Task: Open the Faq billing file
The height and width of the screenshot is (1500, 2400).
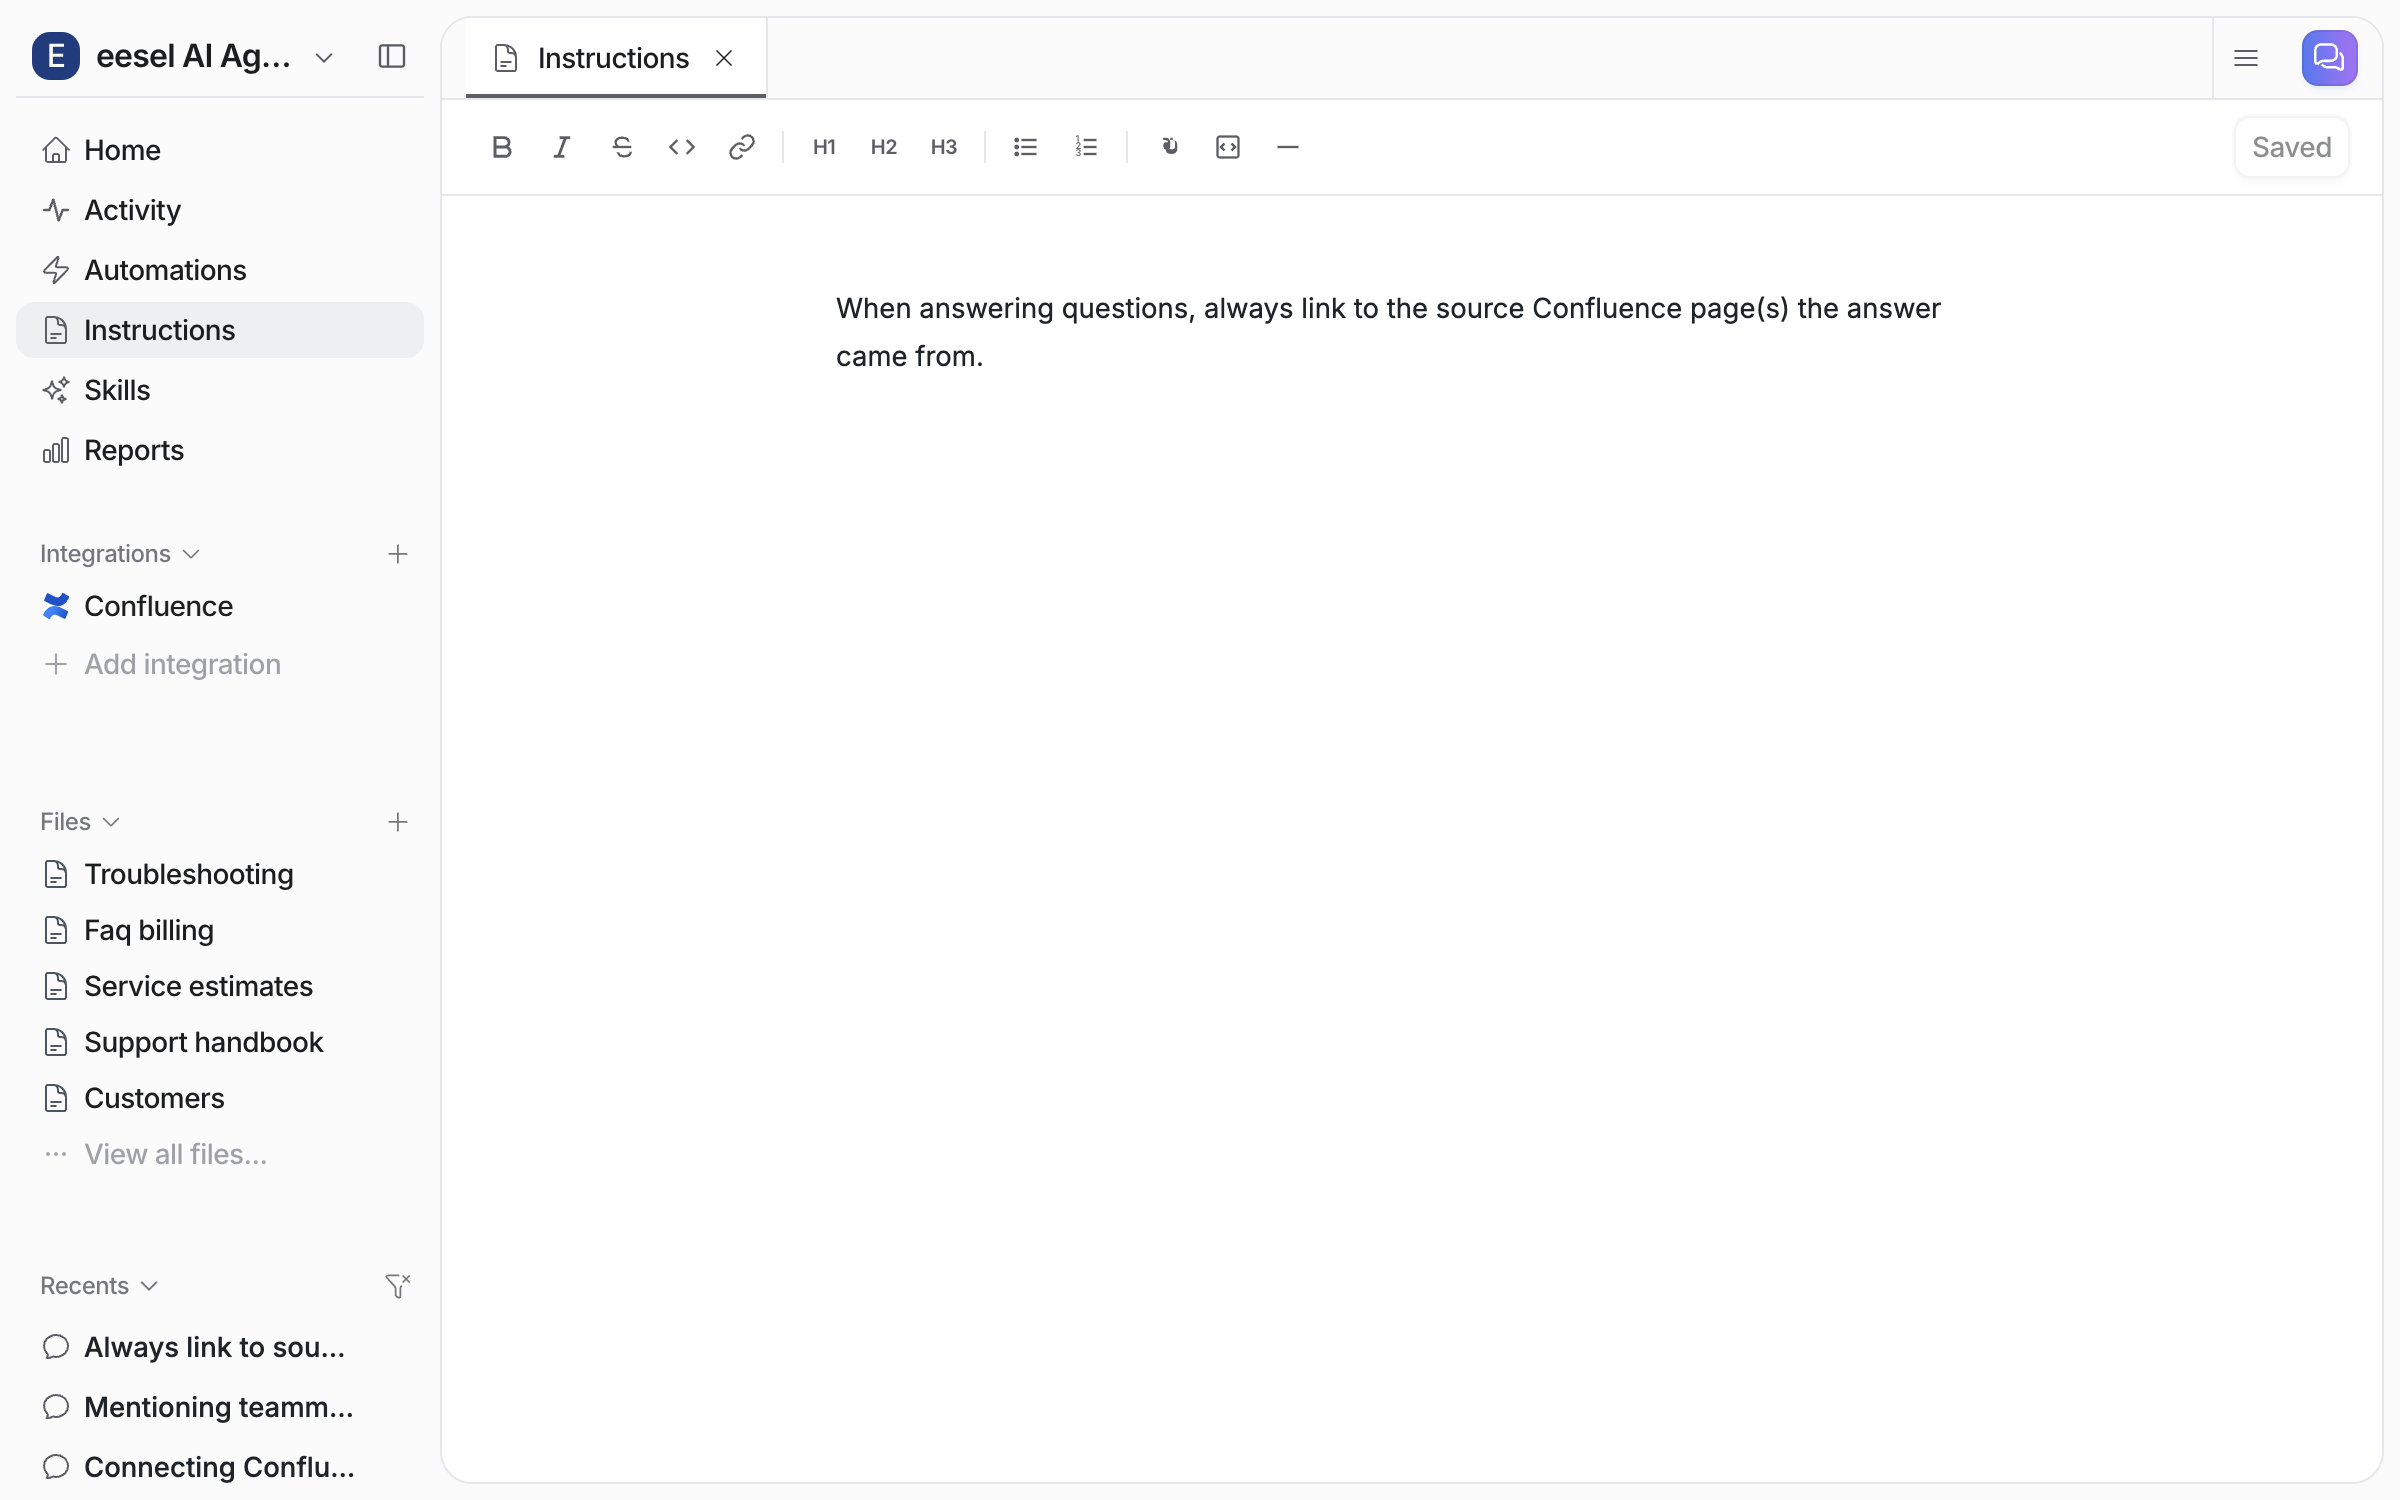Action: click(220, 930)
